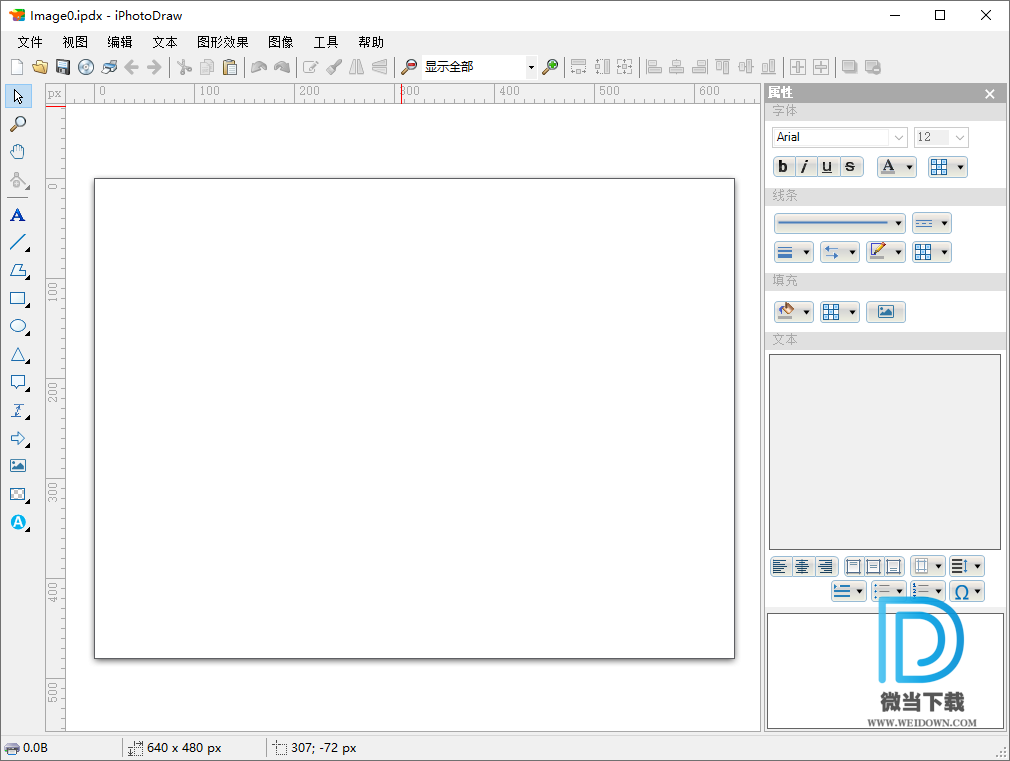Image resolution: width=1010 pixels, height=761 pixels.
Task: Toggle bold formatting
Action: click(783, 167)
